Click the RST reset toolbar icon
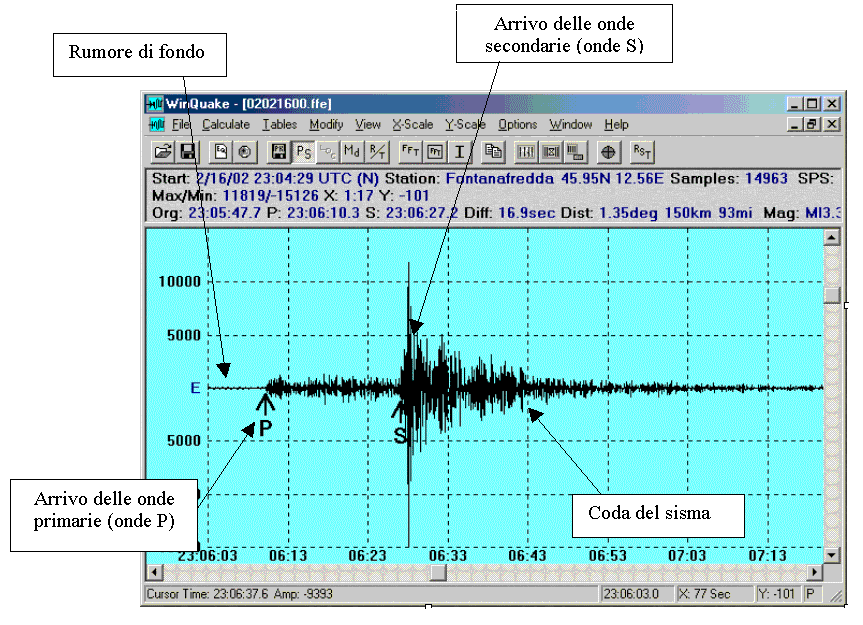The height and width of the screenshot is (625, 863). coord(642,151)
